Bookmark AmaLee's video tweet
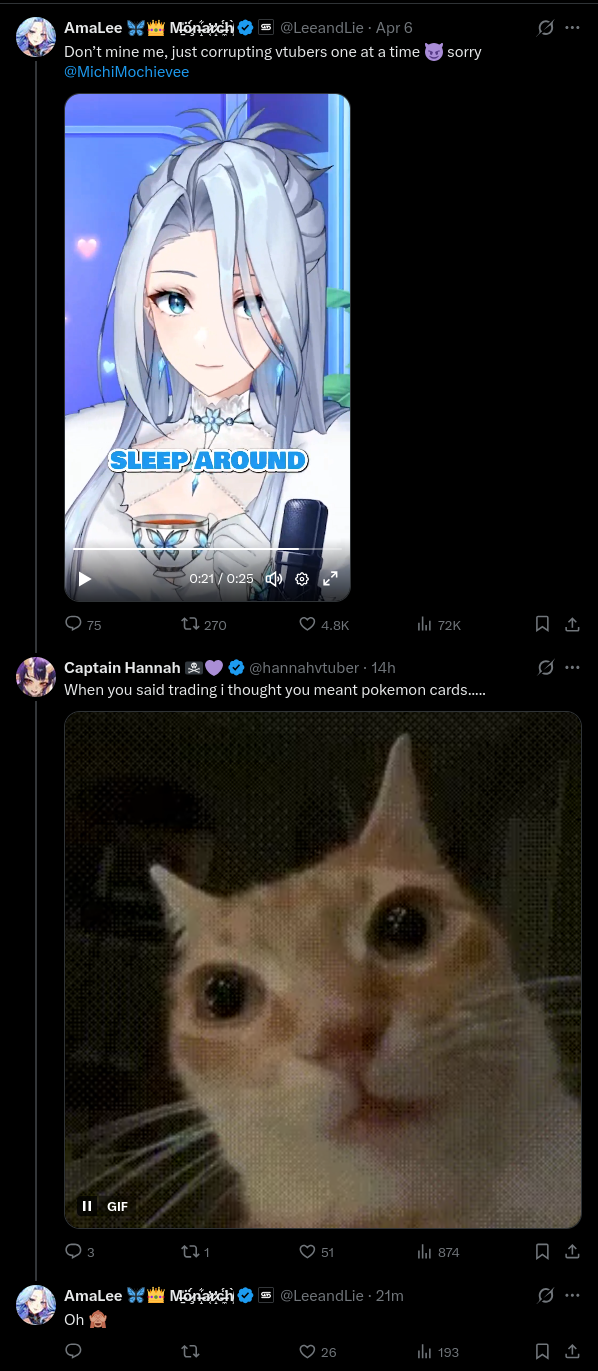The width and height of the screenshot is (598, 1371). [x=542, y=624]
